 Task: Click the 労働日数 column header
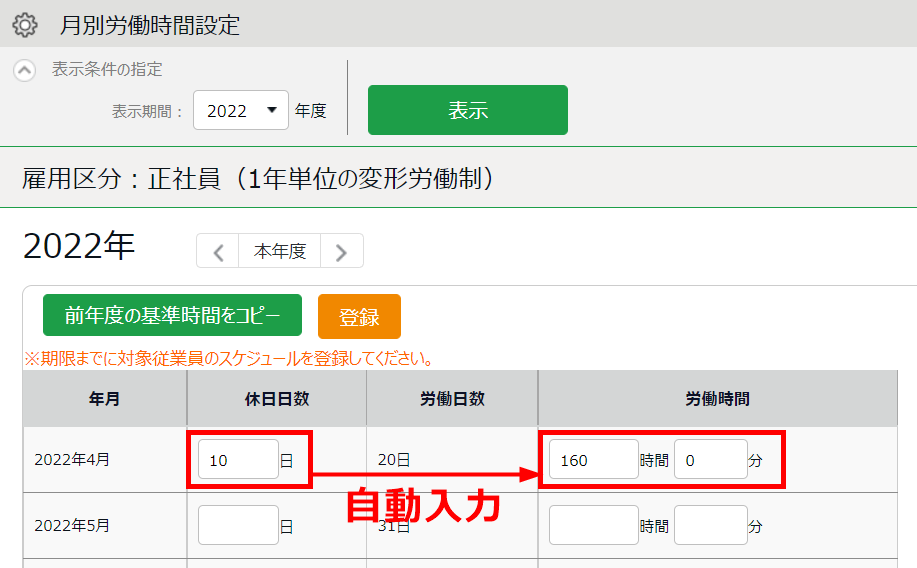452,399
